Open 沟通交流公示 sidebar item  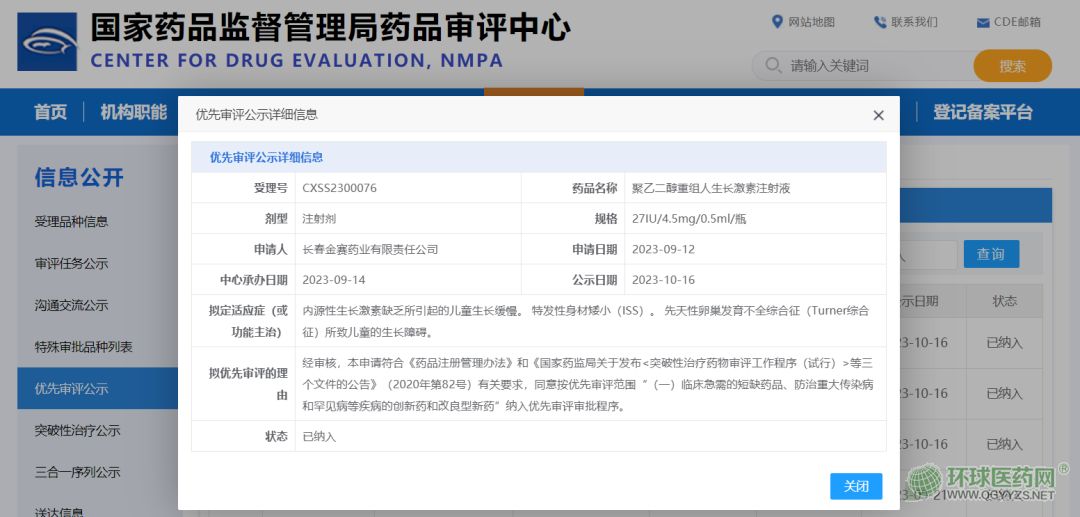coord(71,305)
